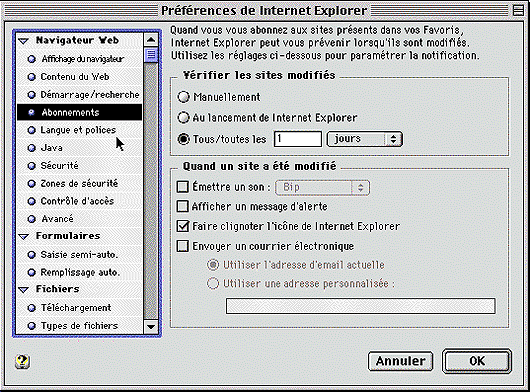Open the jours interval dropdown

[x=364, y=139]
